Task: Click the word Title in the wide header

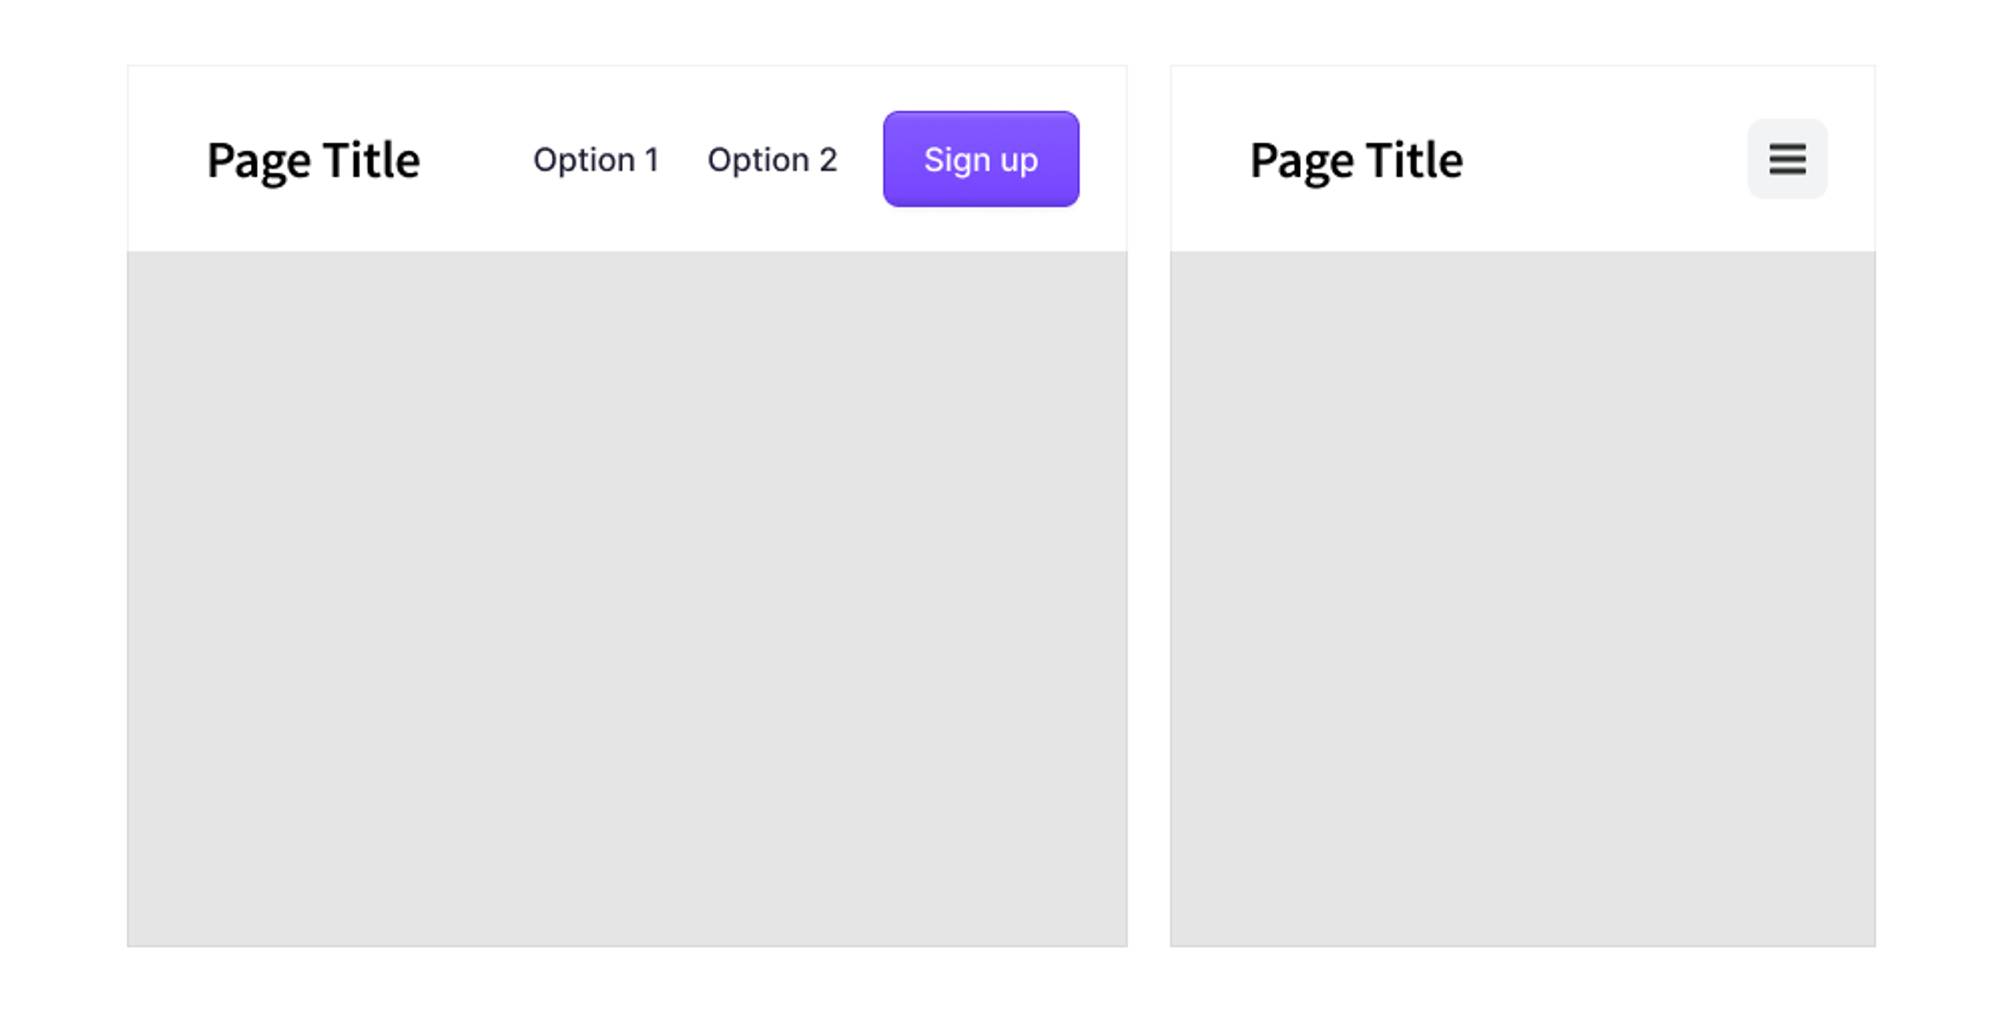Action: (371, 160)
